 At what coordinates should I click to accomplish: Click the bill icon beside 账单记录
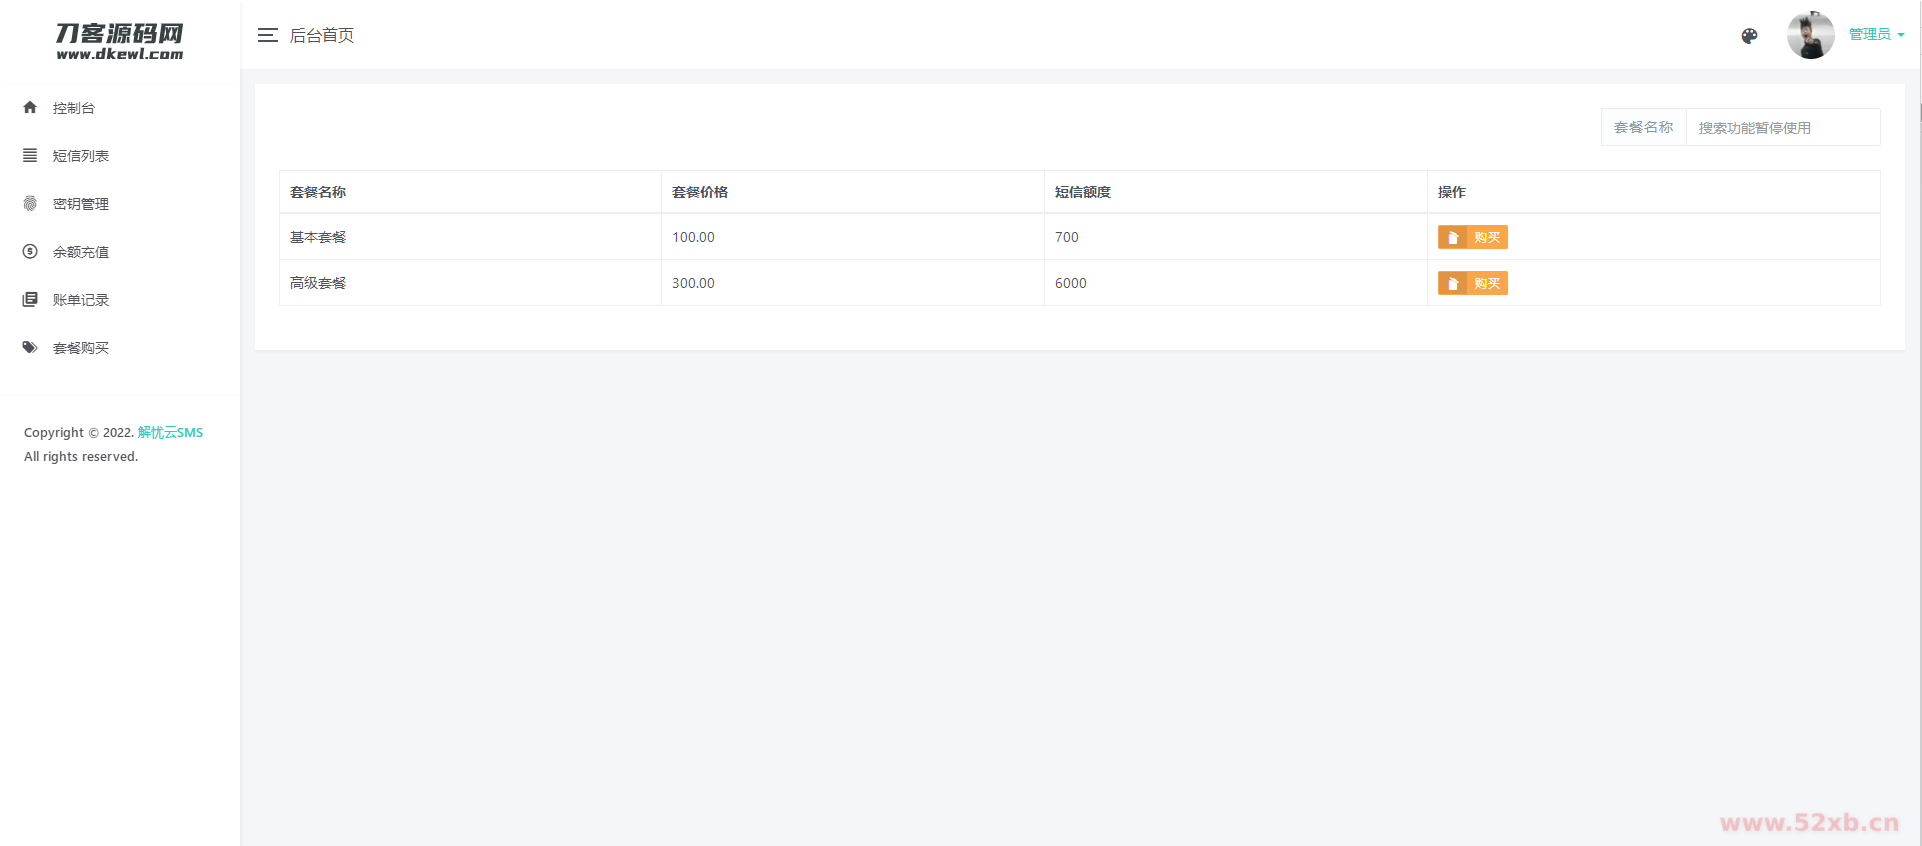click(30, 299)
